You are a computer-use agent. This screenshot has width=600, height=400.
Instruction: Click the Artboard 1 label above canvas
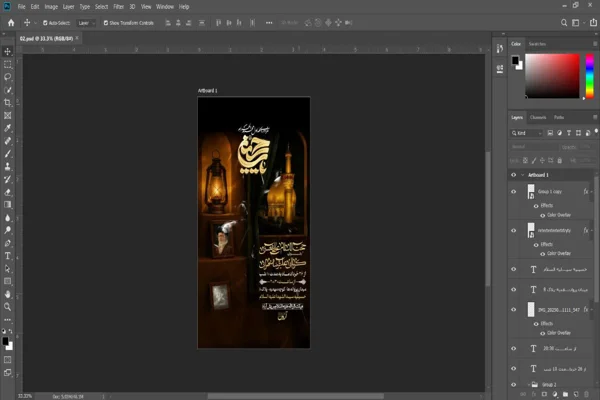207,91
